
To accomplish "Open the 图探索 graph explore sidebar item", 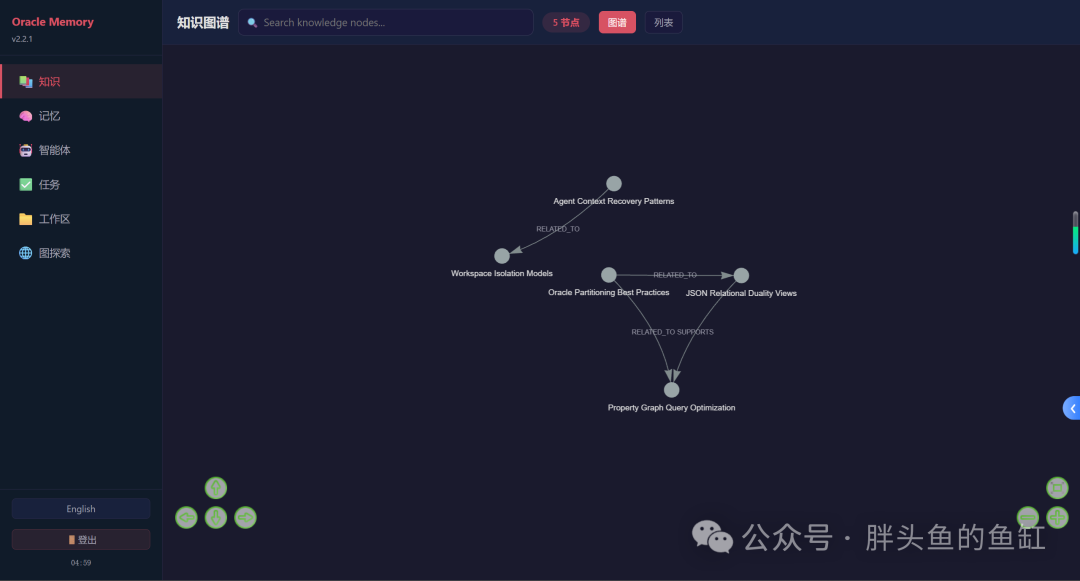I will pyautogui.click(x=81, y=253).
